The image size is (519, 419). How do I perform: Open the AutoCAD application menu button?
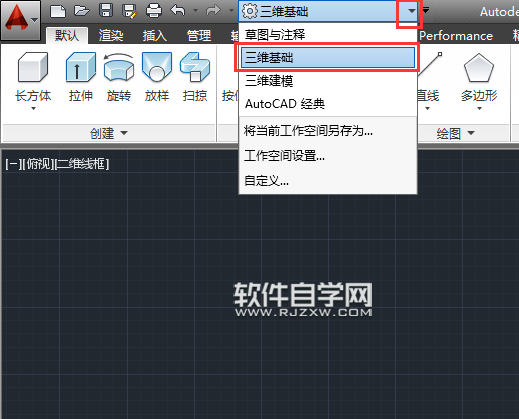21,20
